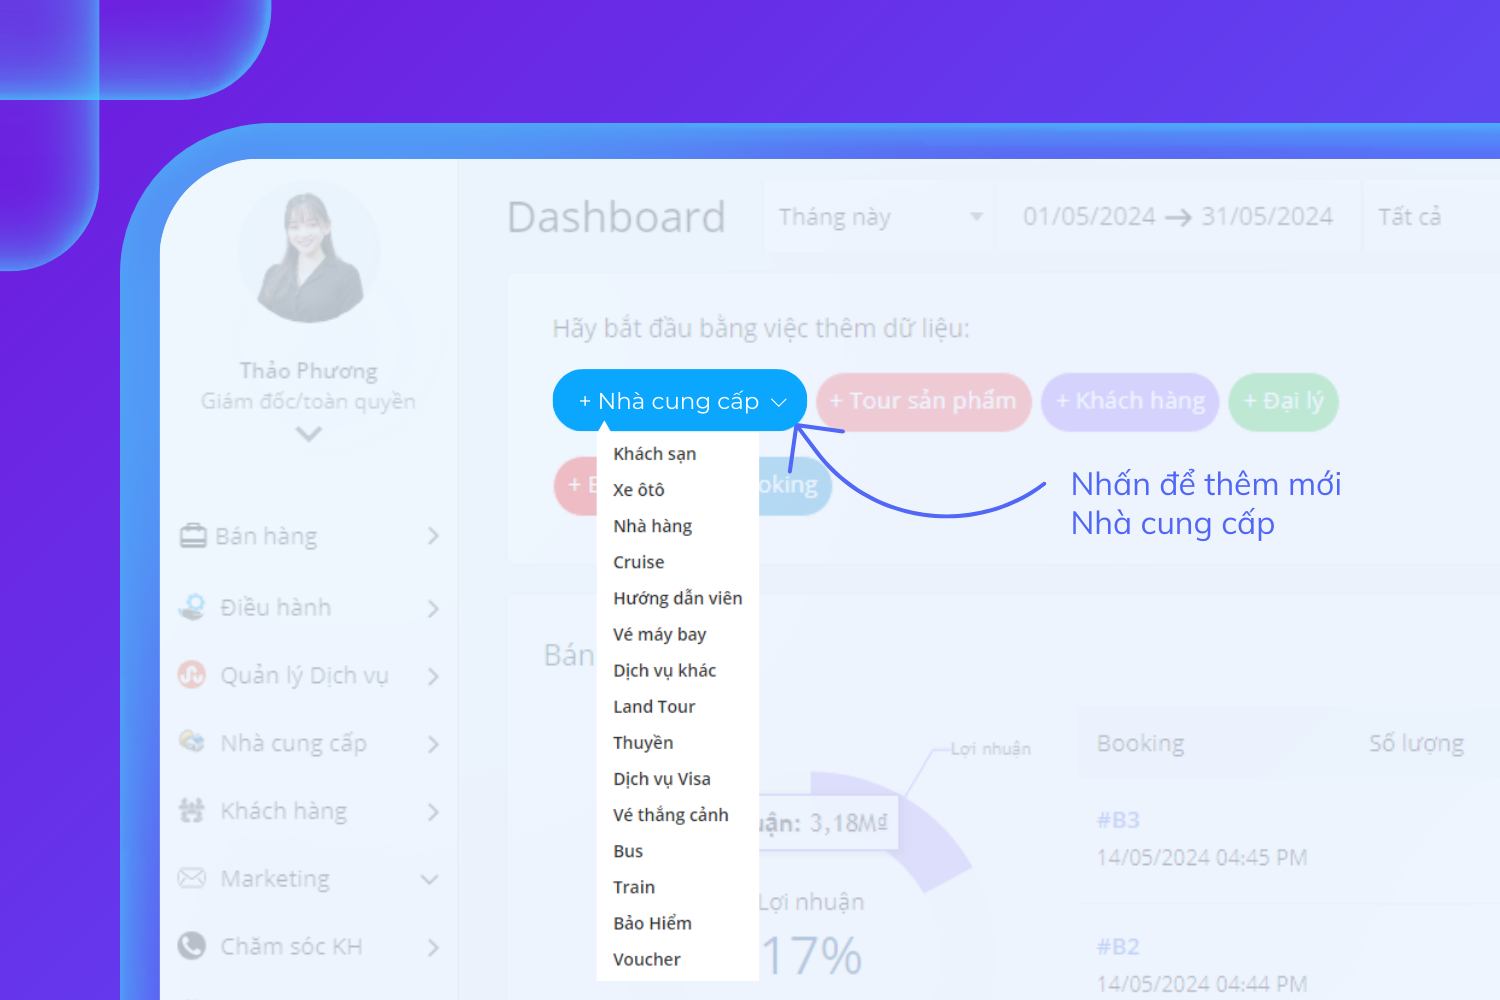Open the Tháng này period dropdown
The width and height of the screenshot is (1500, 1000).
(x=879, y=217)
